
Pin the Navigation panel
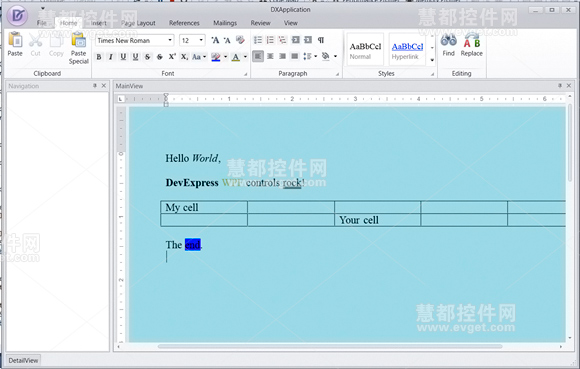click(x=95, y=85)
